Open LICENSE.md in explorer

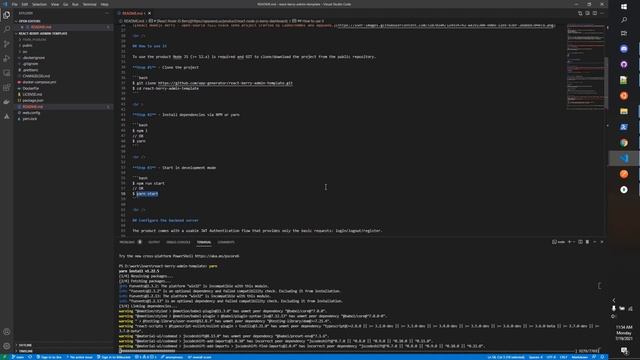pos(32,94)
